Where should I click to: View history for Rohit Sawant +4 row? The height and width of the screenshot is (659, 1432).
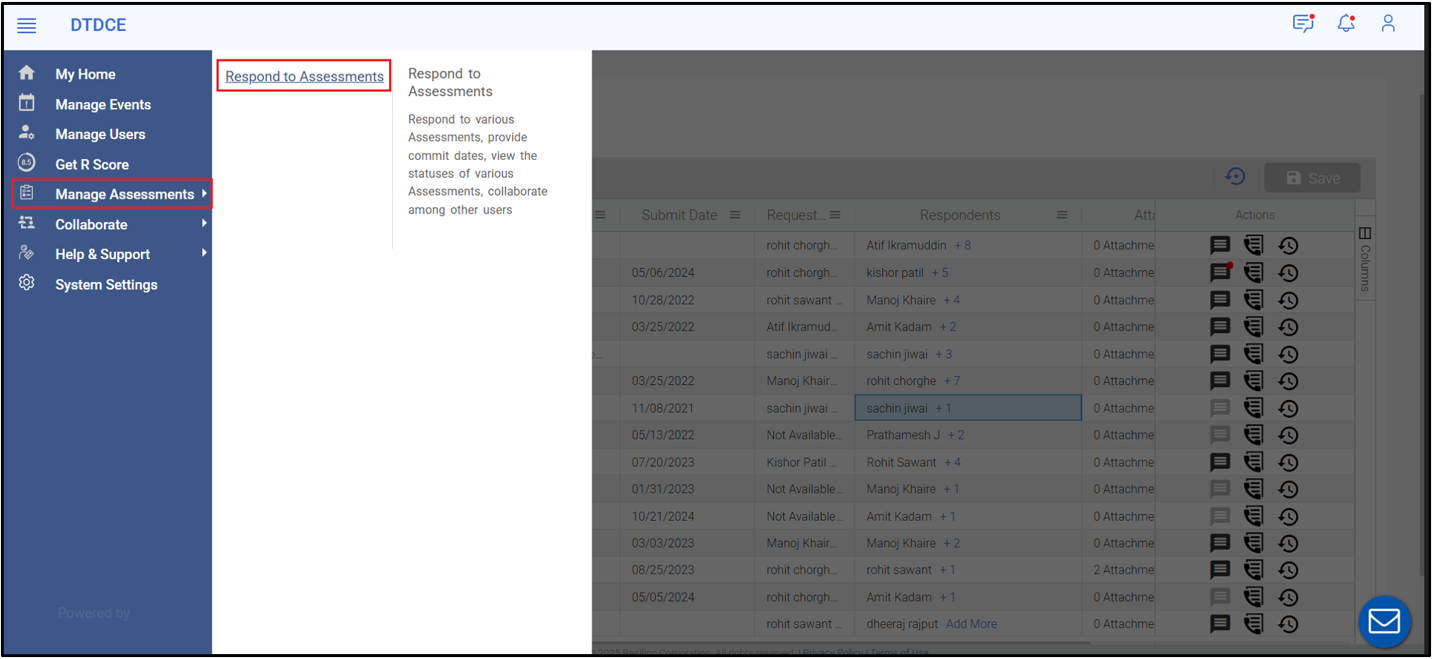(x=1288, y=462)
